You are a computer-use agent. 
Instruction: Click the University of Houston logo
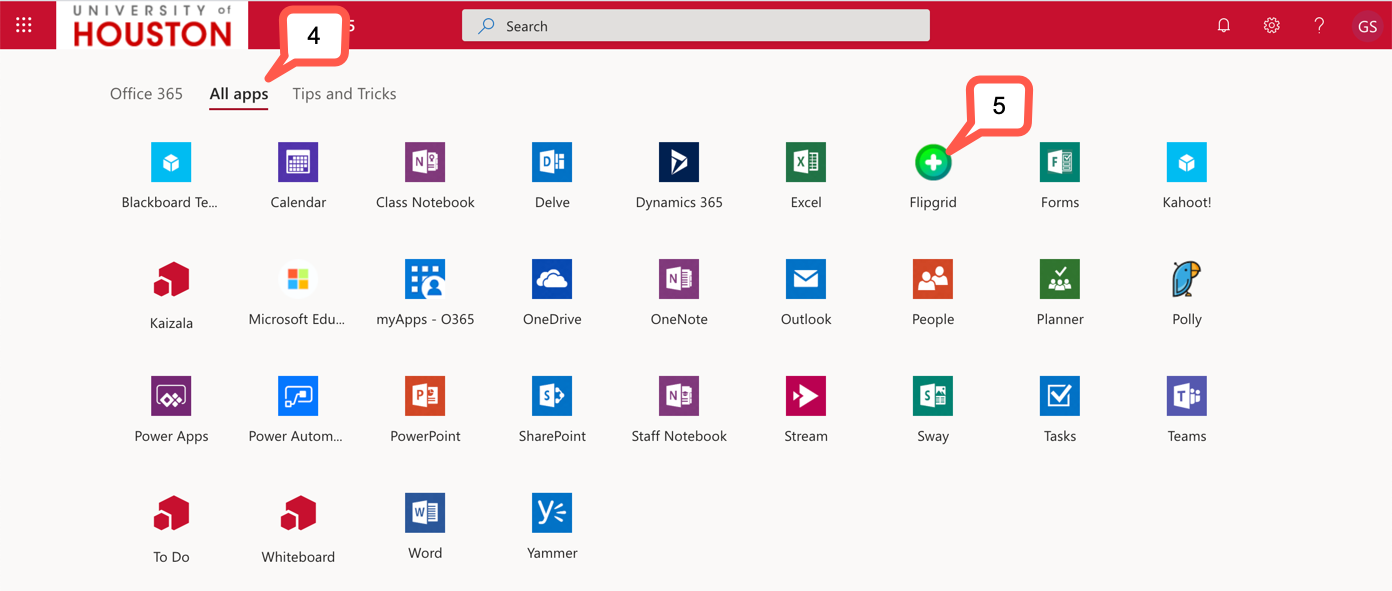(152, 25)
